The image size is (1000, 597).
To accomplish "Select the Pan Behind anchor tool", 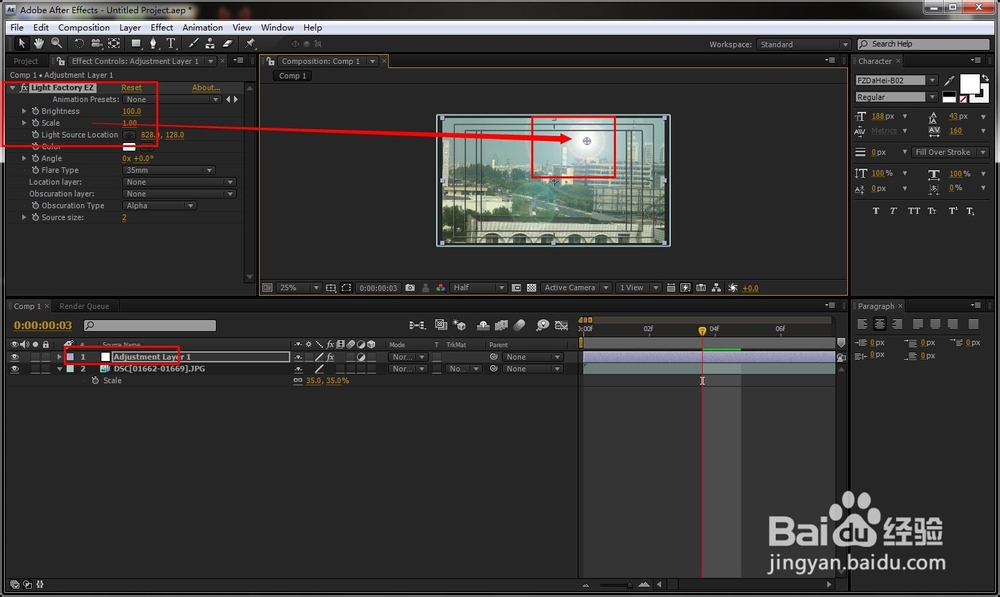I will pos(114,43).
